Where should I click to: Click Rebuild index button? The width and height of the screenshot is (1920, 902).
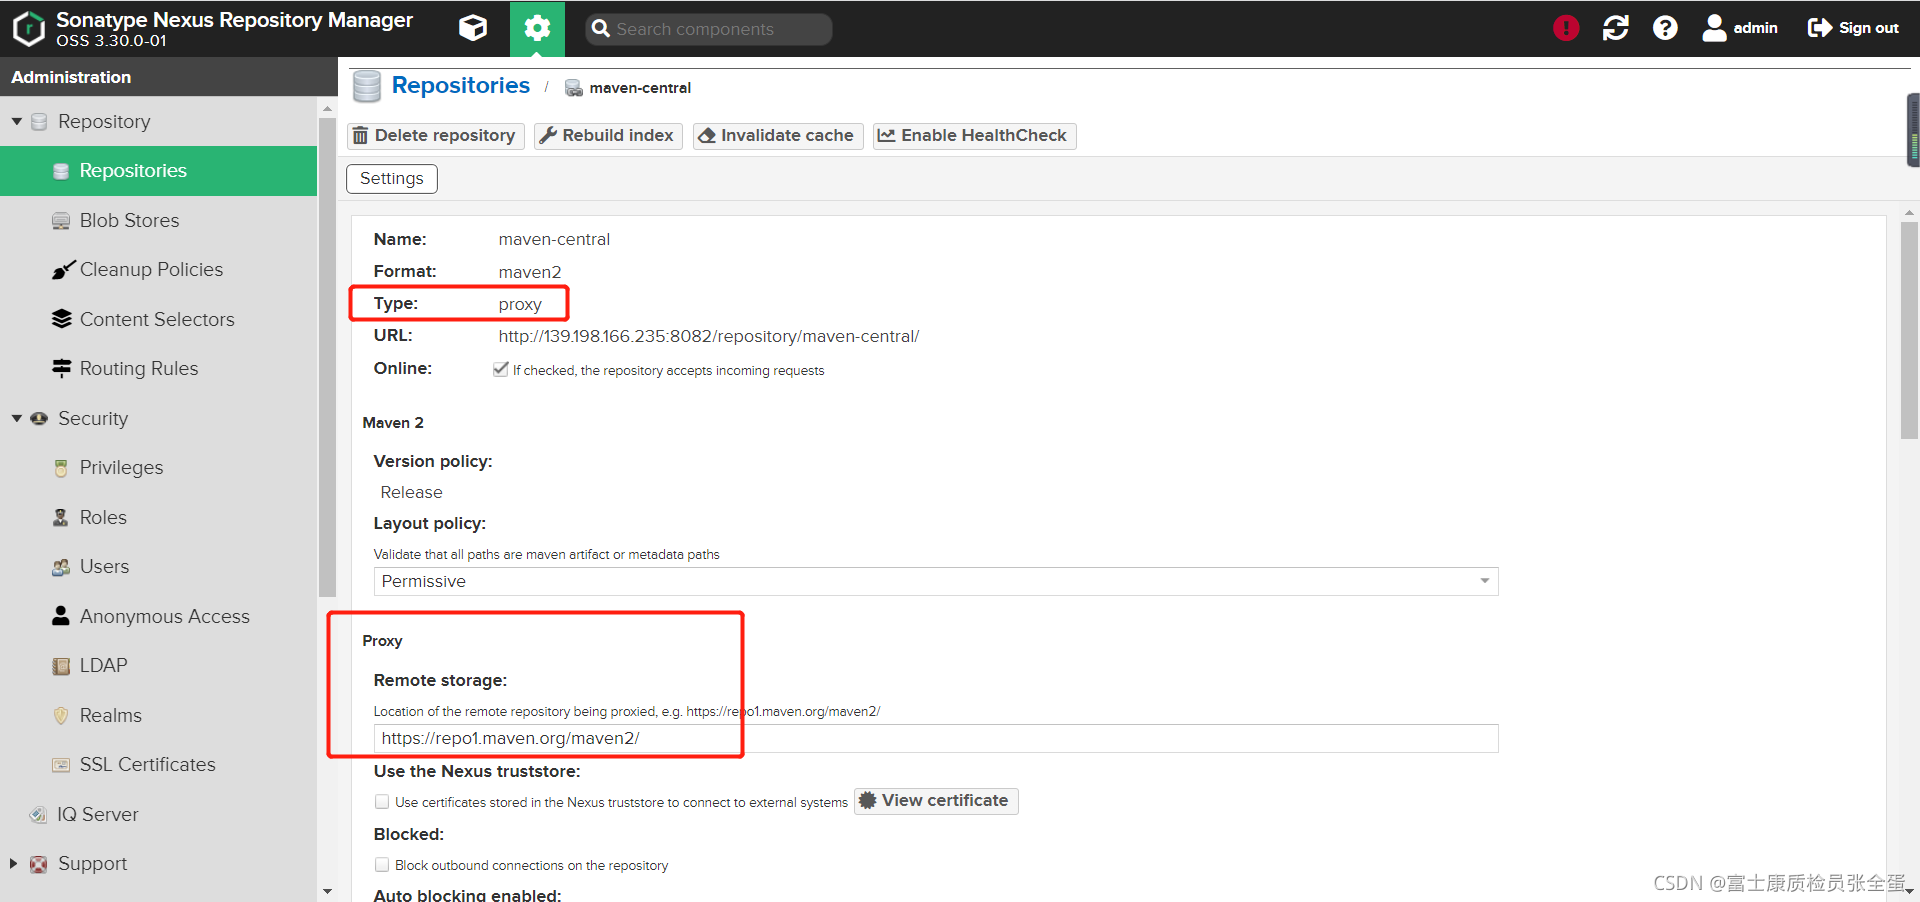(x=608, y=136)
